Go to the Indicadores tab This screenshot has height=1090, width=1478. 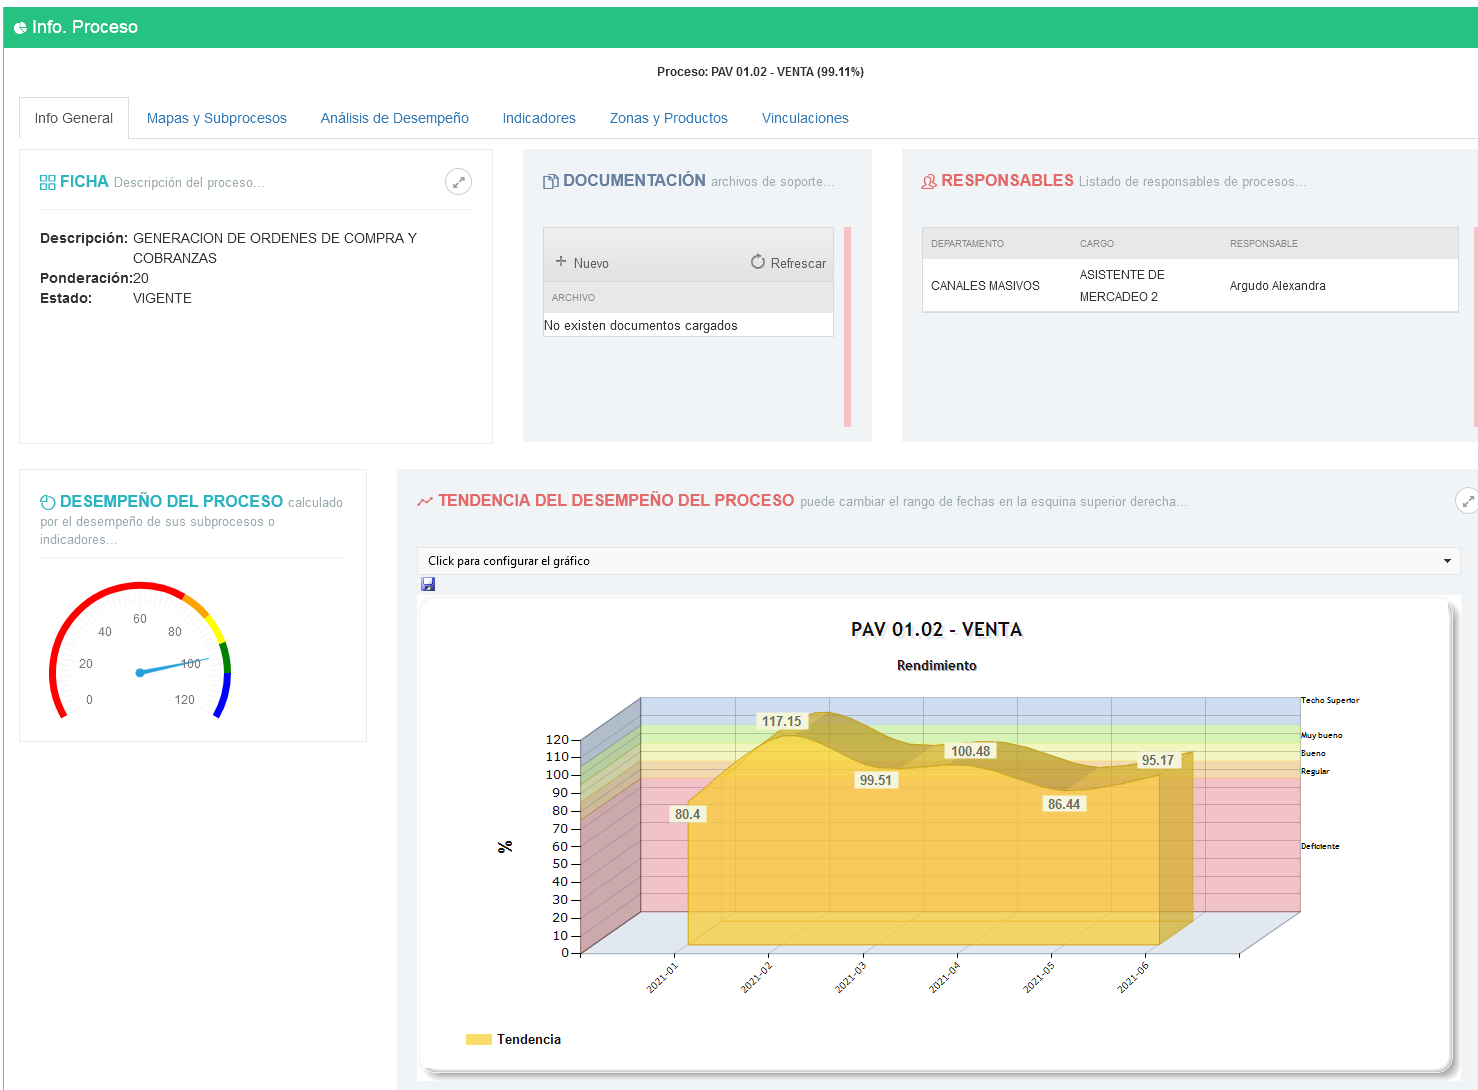pos(539,118)
